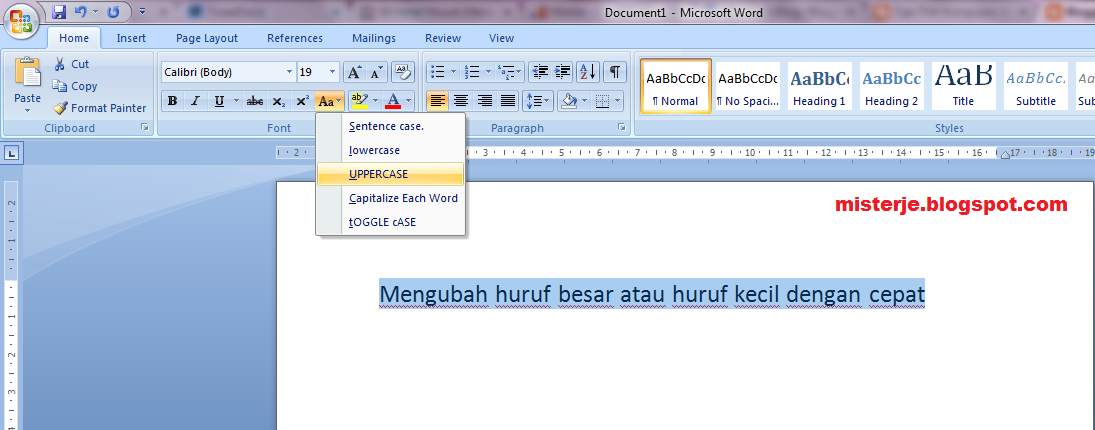Toggle bold formatting
Screen dimensions: 1095x430
(x=172, y=101)
